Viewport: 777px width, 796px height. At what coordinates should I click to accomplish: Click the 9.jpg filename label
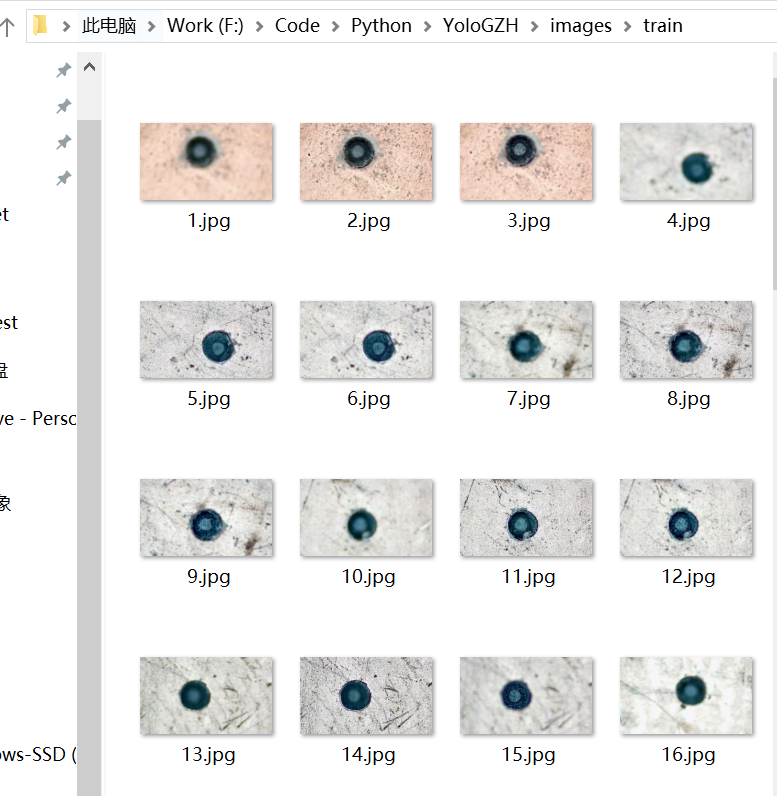[208, 577]
